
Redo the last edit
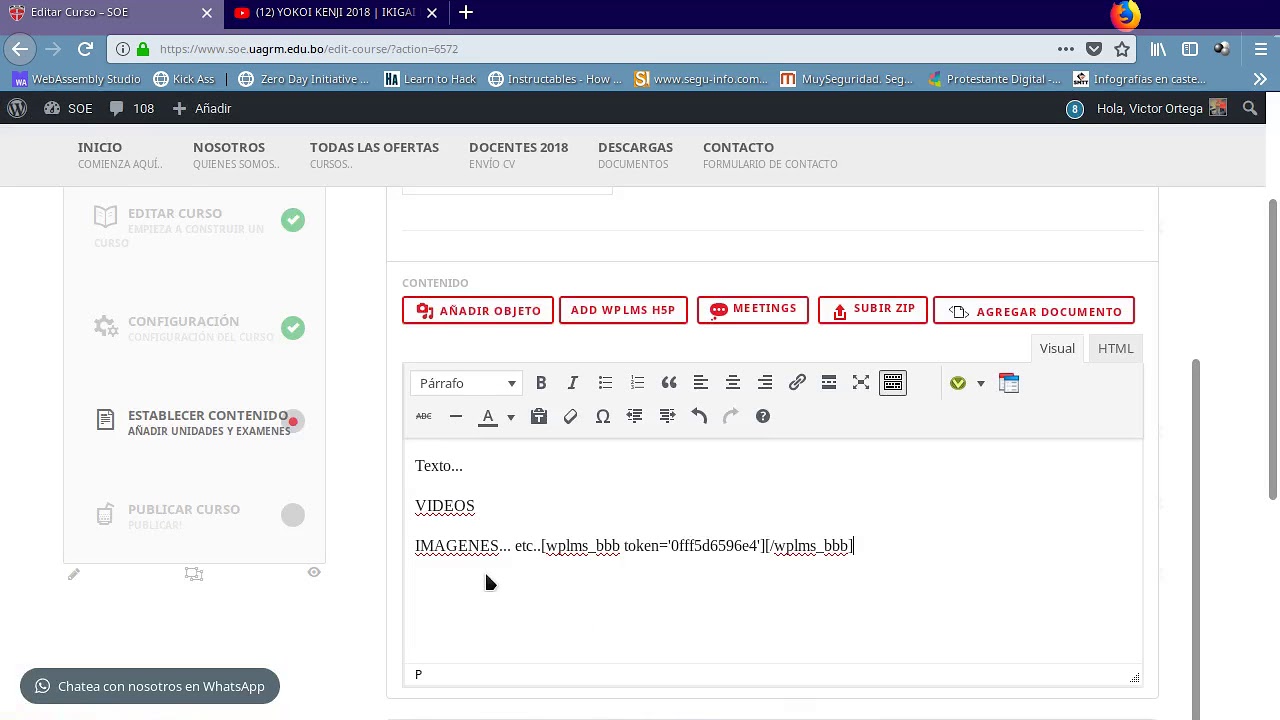click(x=731, y=416)
